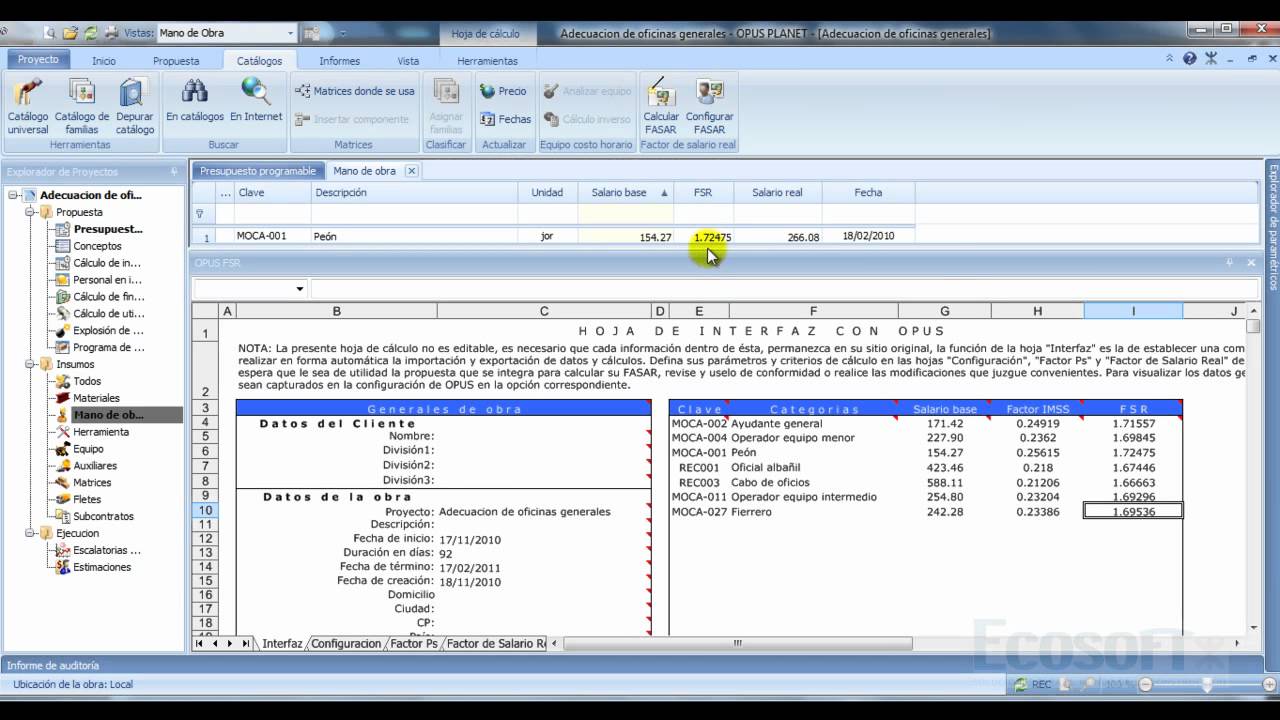The image size is (1280, 720).
Task: Sort by Salario base column header
Action: tap(626, 193)
